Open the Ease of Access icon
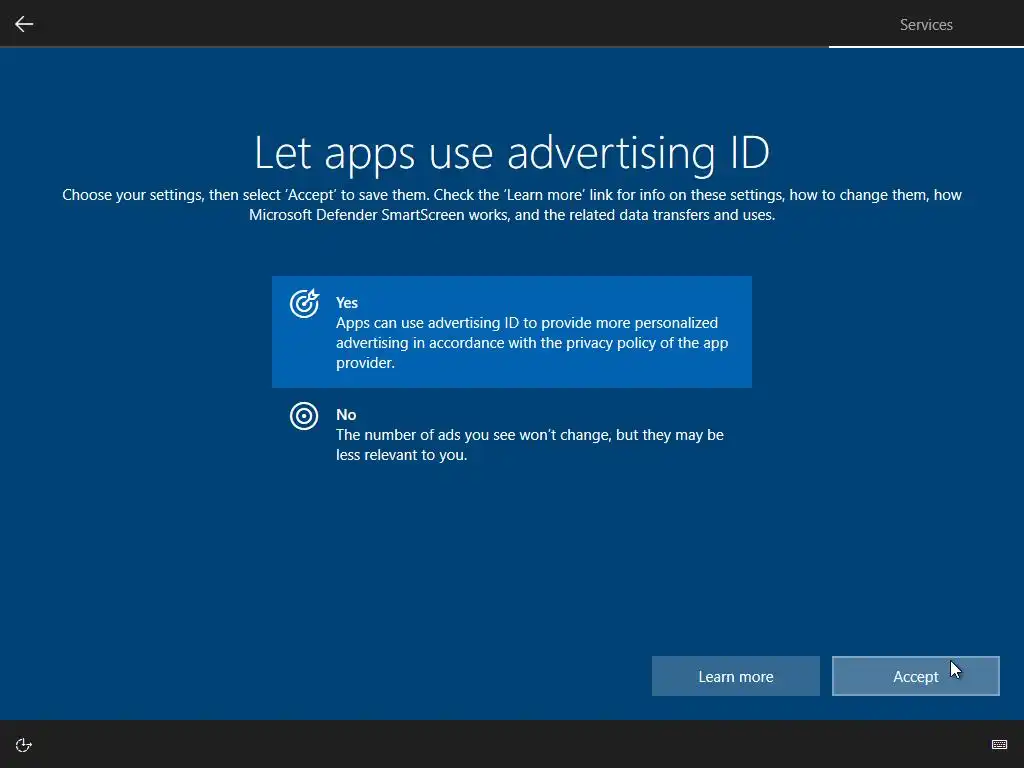 click(x=24, y=745)
